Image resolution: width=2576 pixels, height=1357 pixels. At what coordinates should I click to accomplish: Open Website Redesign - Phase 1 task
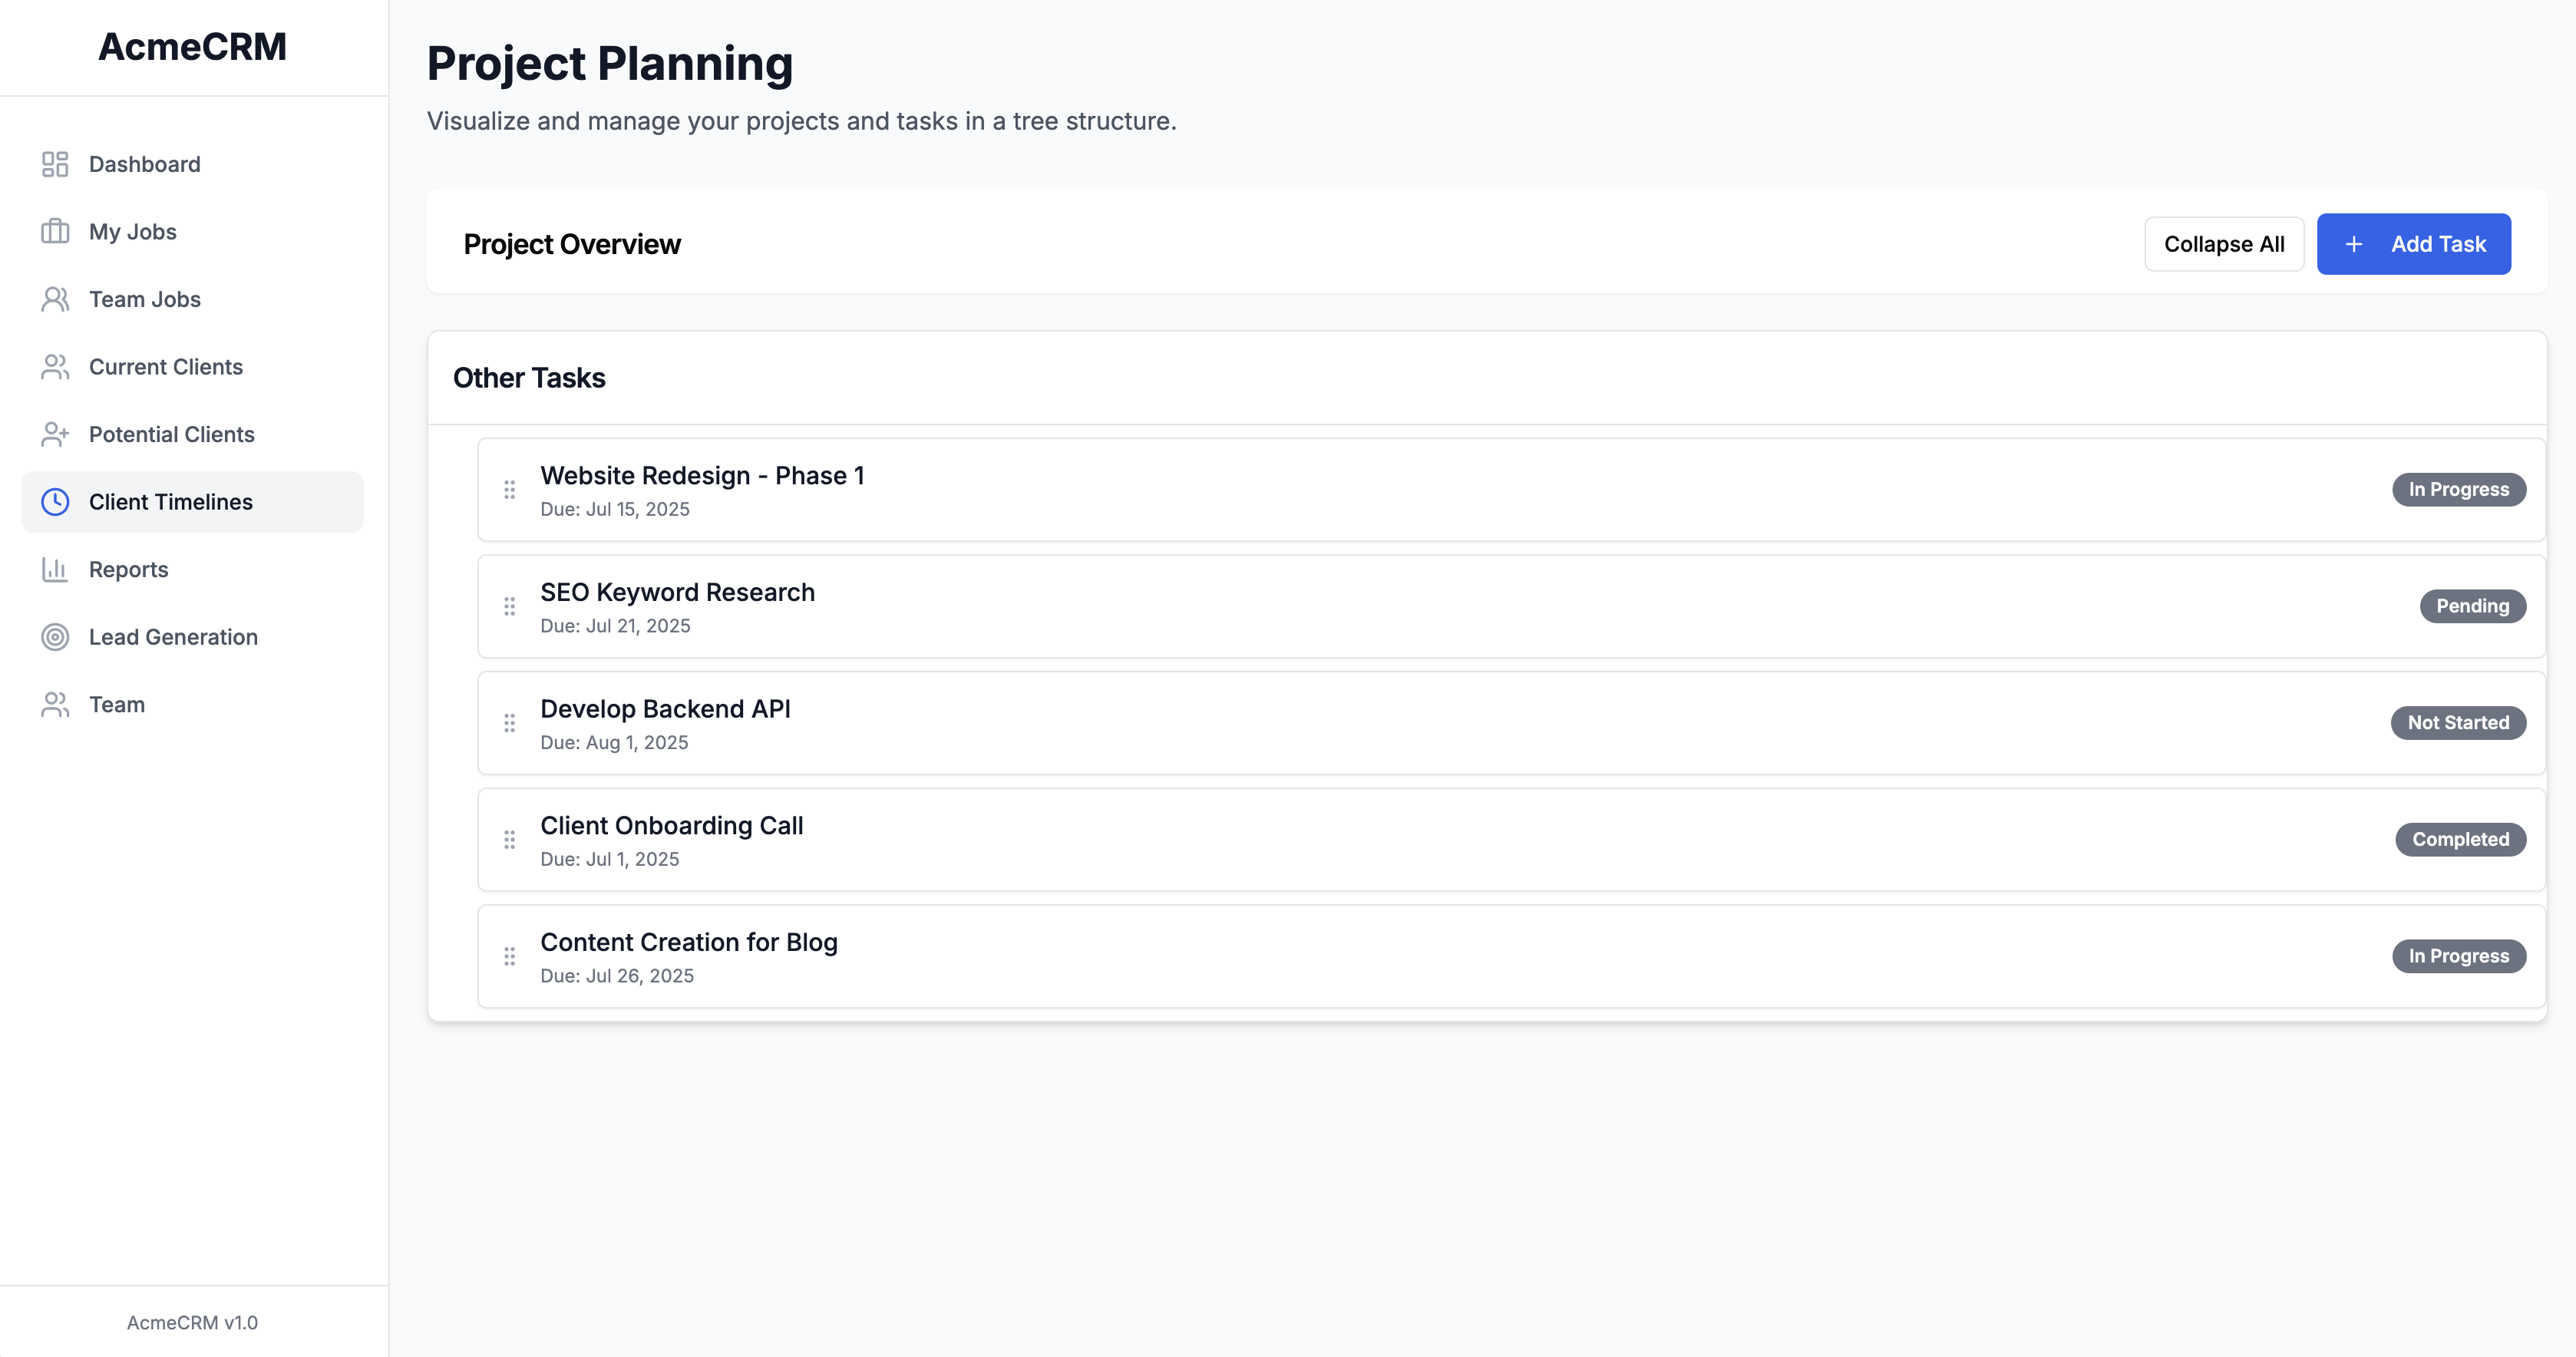pyautogui.click(x=1511, y=490)
